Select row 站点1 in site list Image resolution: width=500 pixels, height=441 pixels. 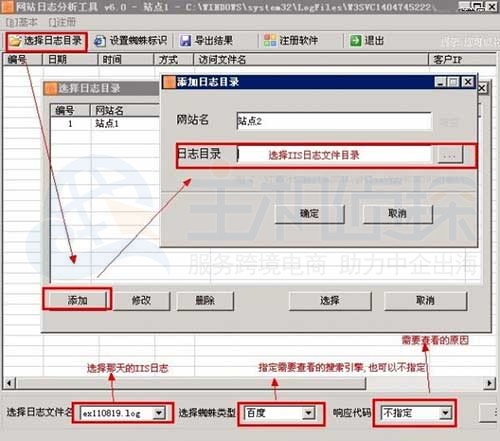(105, 124)
